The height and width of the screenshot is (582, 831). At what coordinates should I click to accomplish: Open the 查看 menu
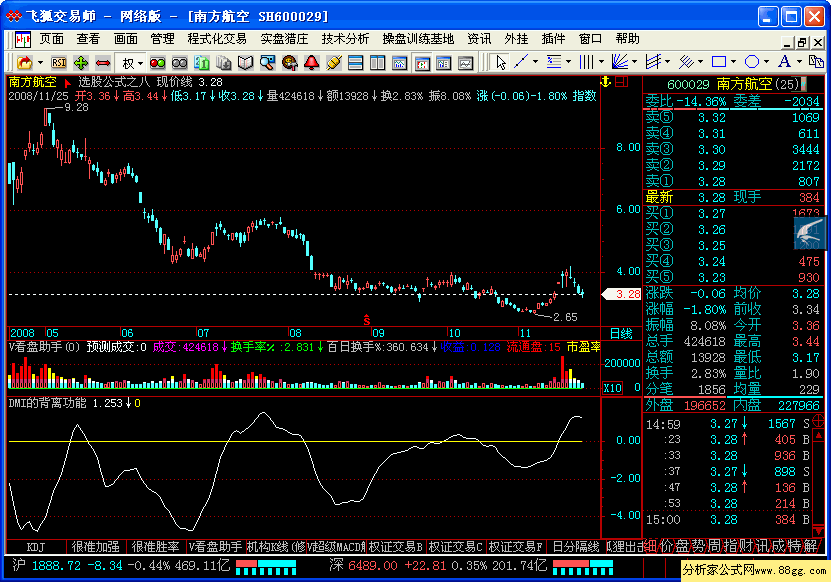pyautogui.click(x=88, y=39)
